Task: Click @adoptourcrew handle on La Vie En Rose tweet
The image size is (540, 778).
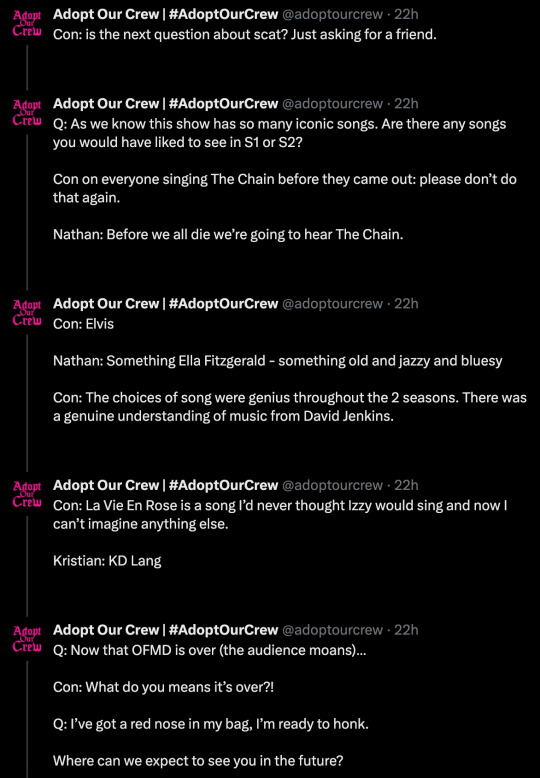Action: point(333,485)
